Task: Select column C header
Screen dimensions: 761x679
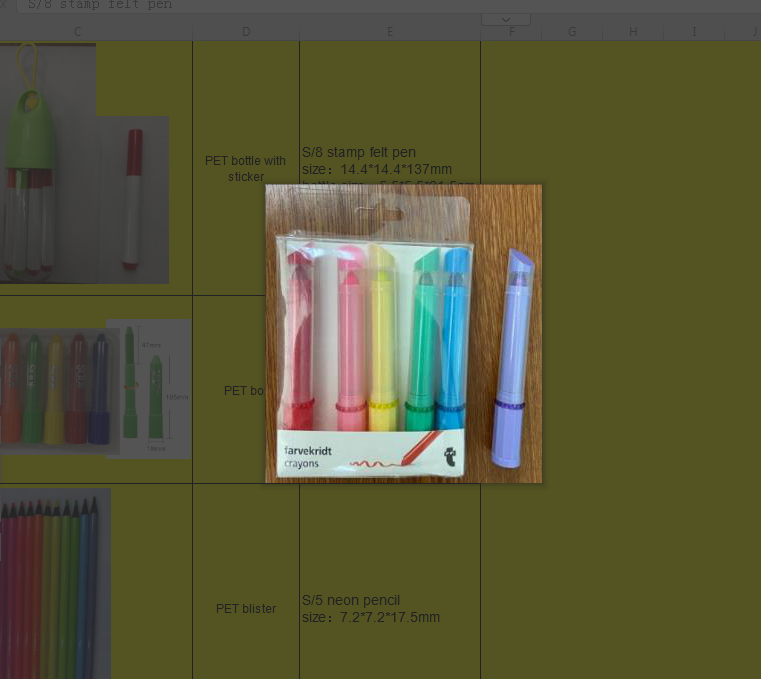Action: (78, 32)
